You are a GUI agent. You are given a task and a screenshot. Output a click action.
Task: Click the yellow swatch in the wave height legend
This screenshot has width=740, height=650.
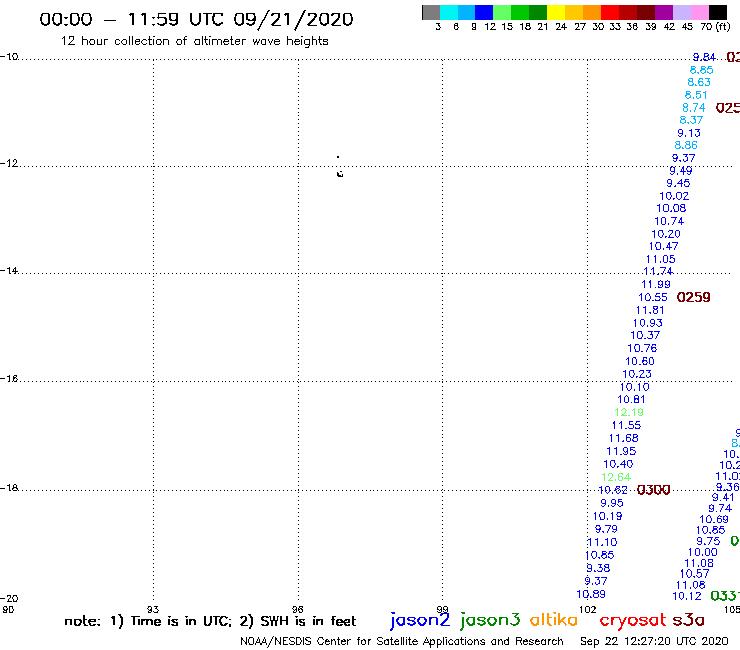[556, 12]
